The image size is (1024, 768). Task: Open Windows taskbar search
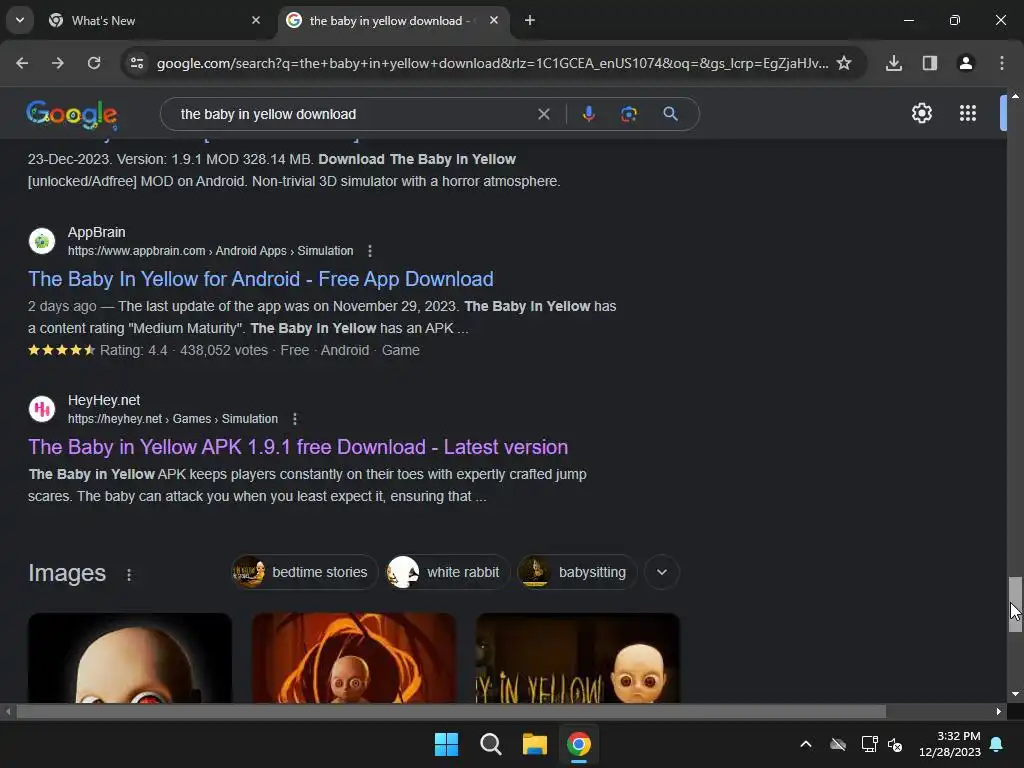[x=490, y=744]
